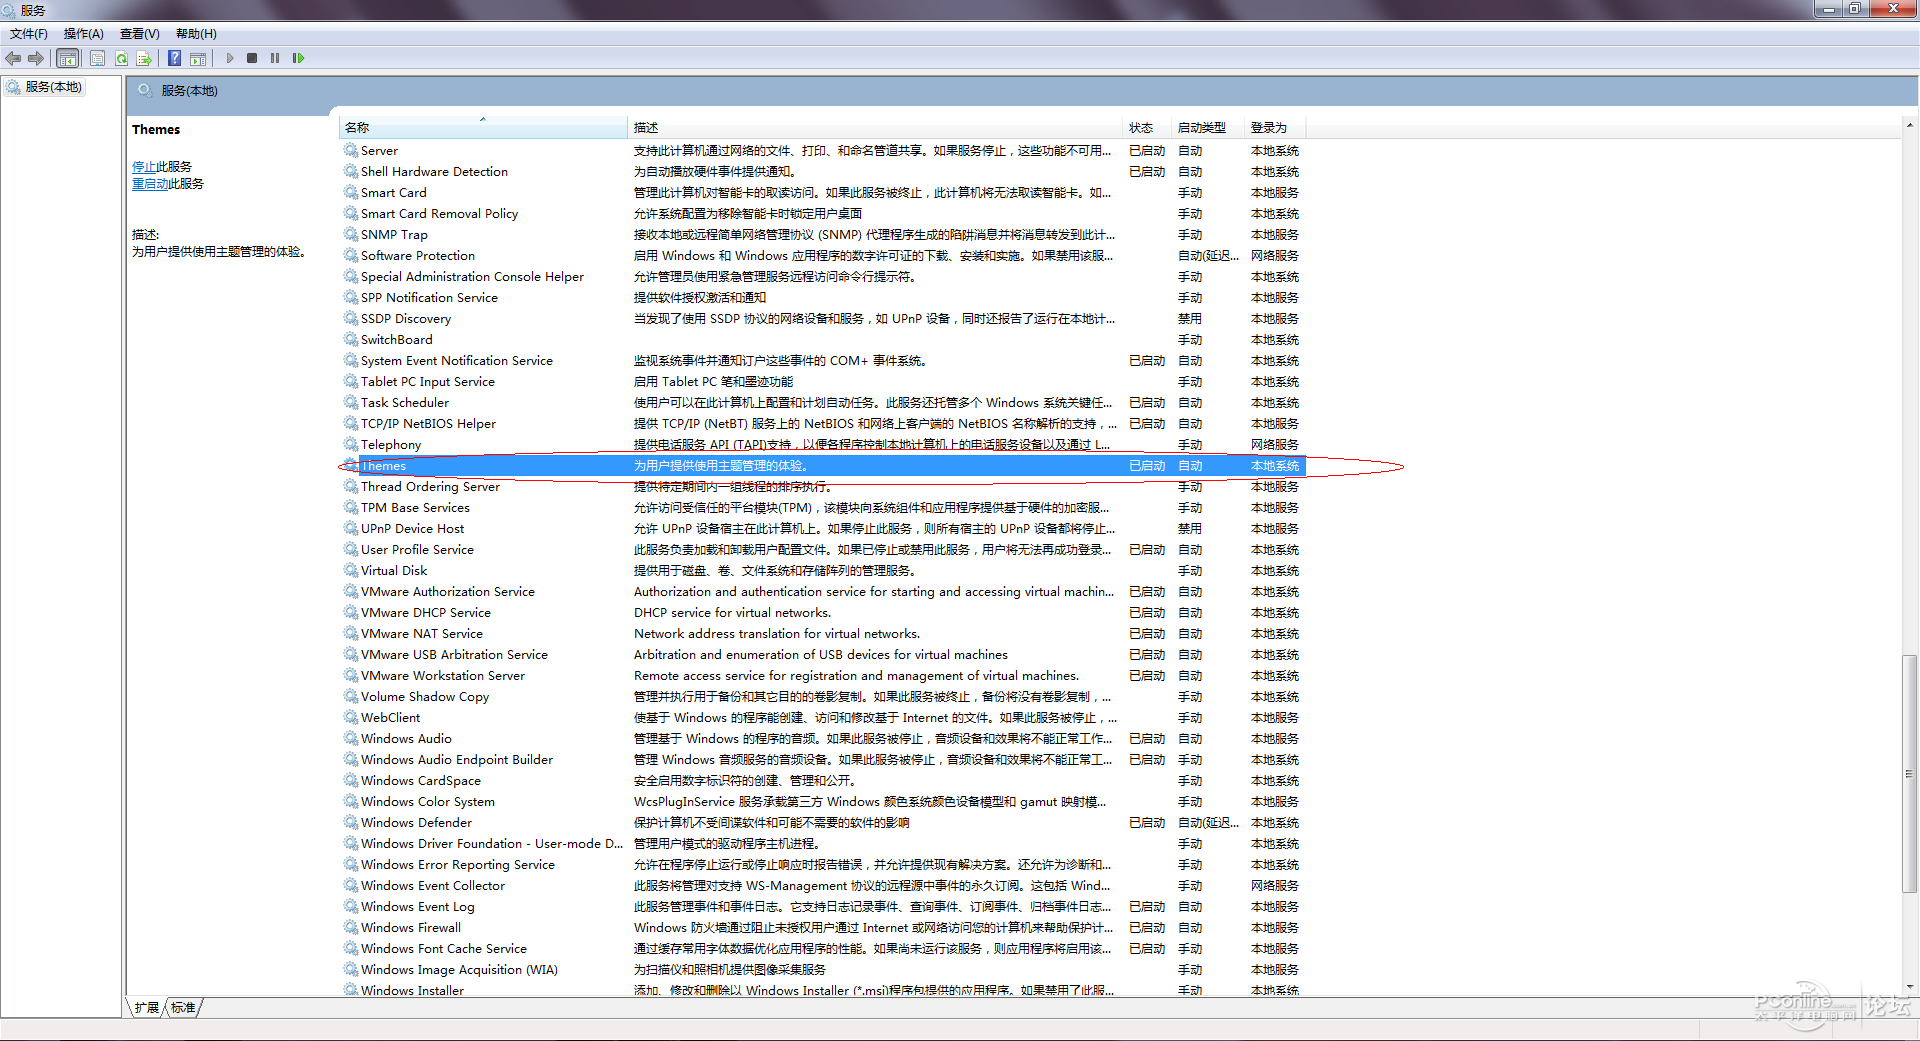Click the 停止 link to stop Themes
This screenshot has height=1041, width=1920.
coord(144,167)
